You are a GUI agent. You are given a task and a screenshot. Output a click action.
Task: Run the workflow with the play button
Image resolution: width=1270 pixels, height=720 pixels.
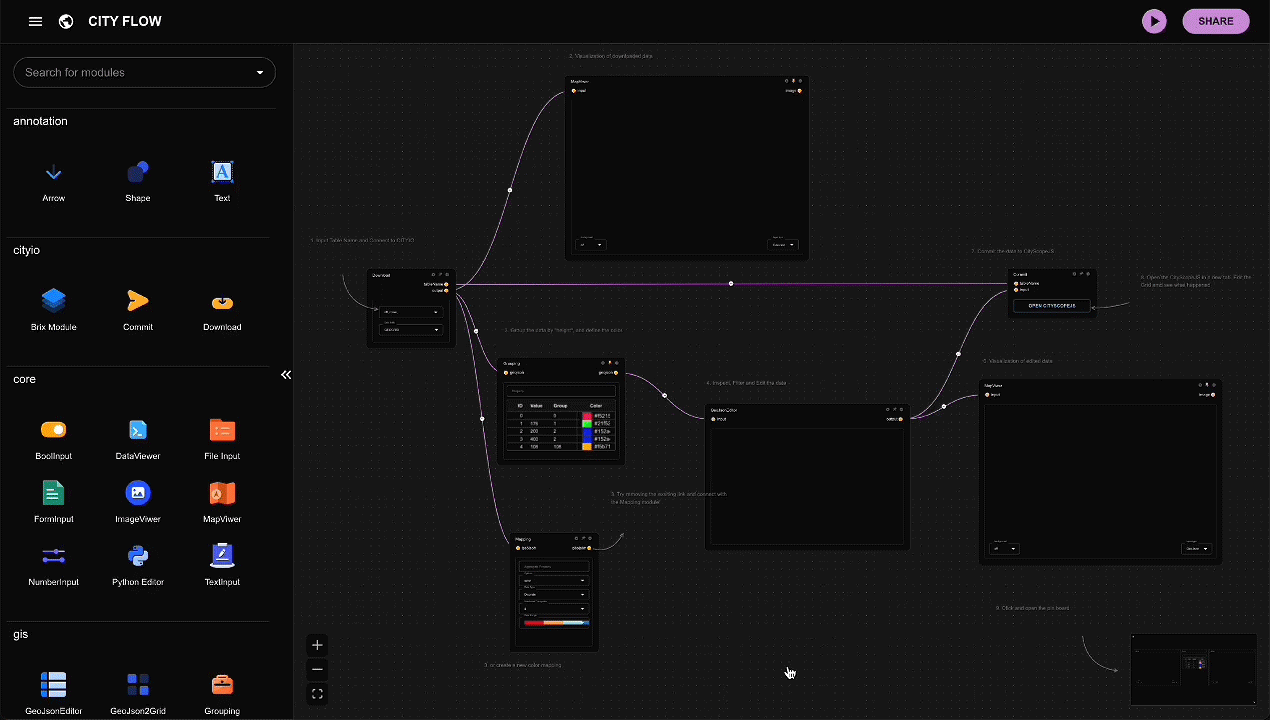tap(1154, 21)
